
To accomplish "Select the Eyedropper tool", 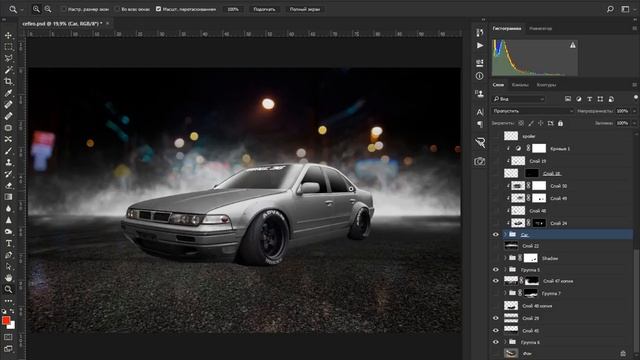I will 8,93.
